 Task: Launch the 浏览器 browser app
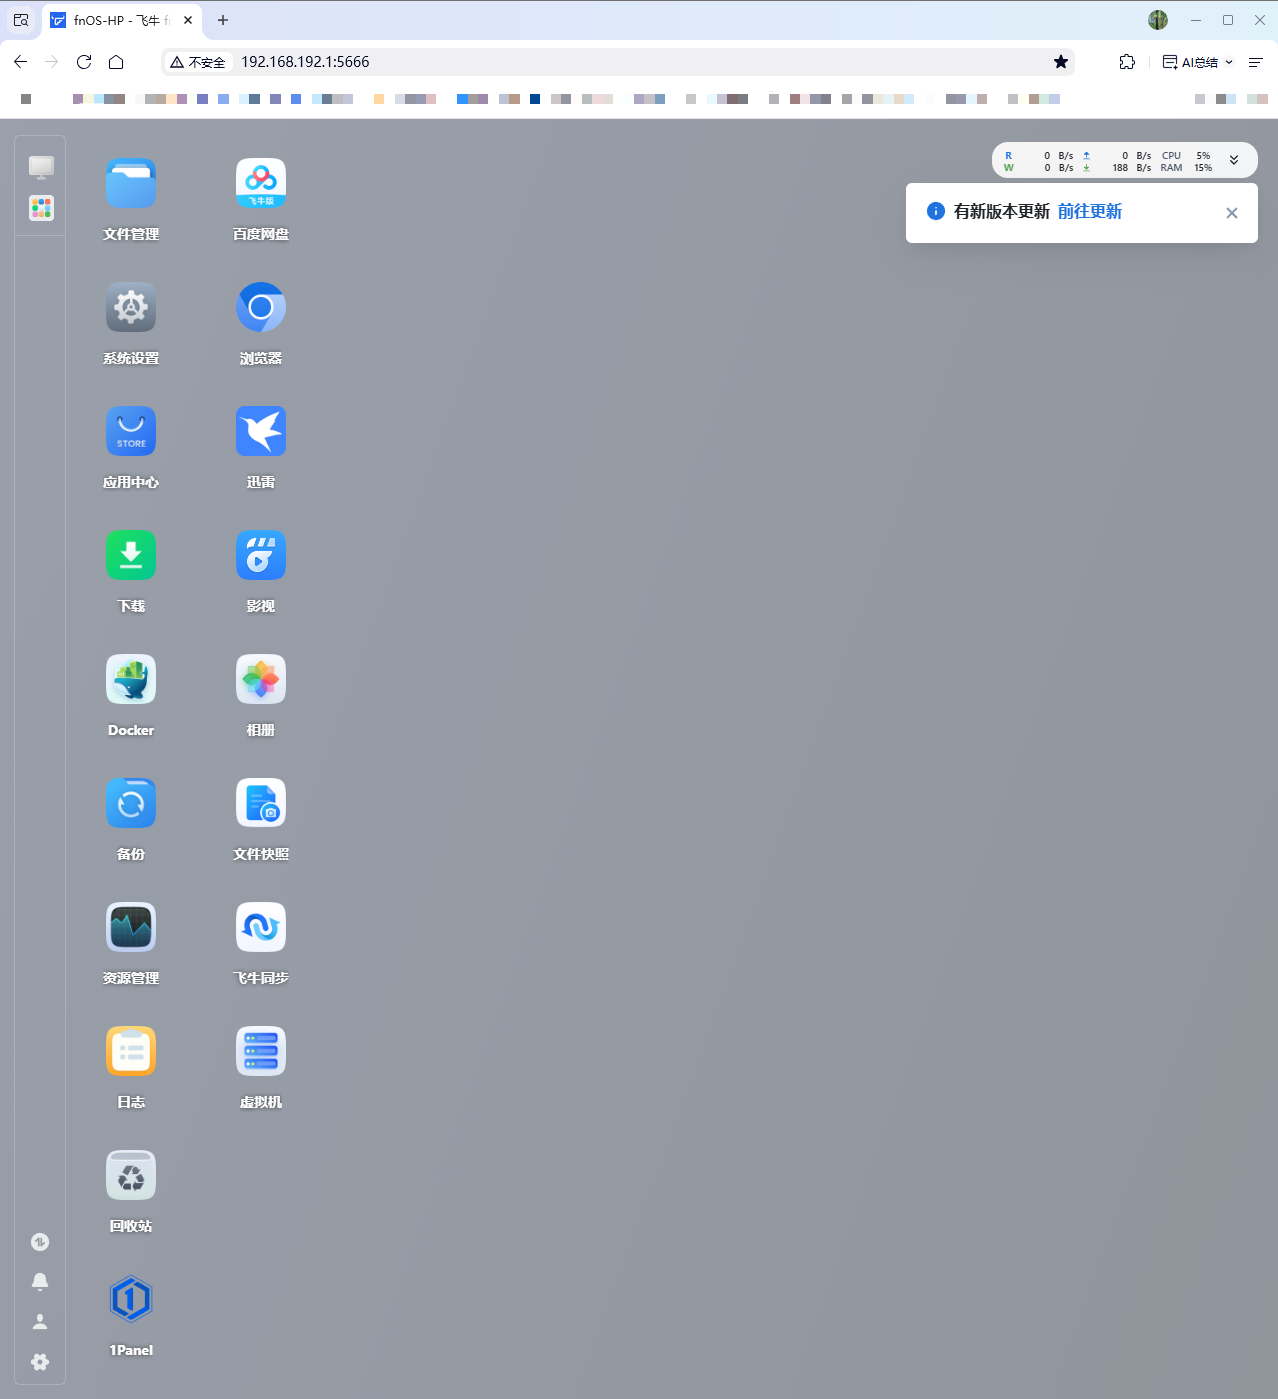(x=261, y=307)
